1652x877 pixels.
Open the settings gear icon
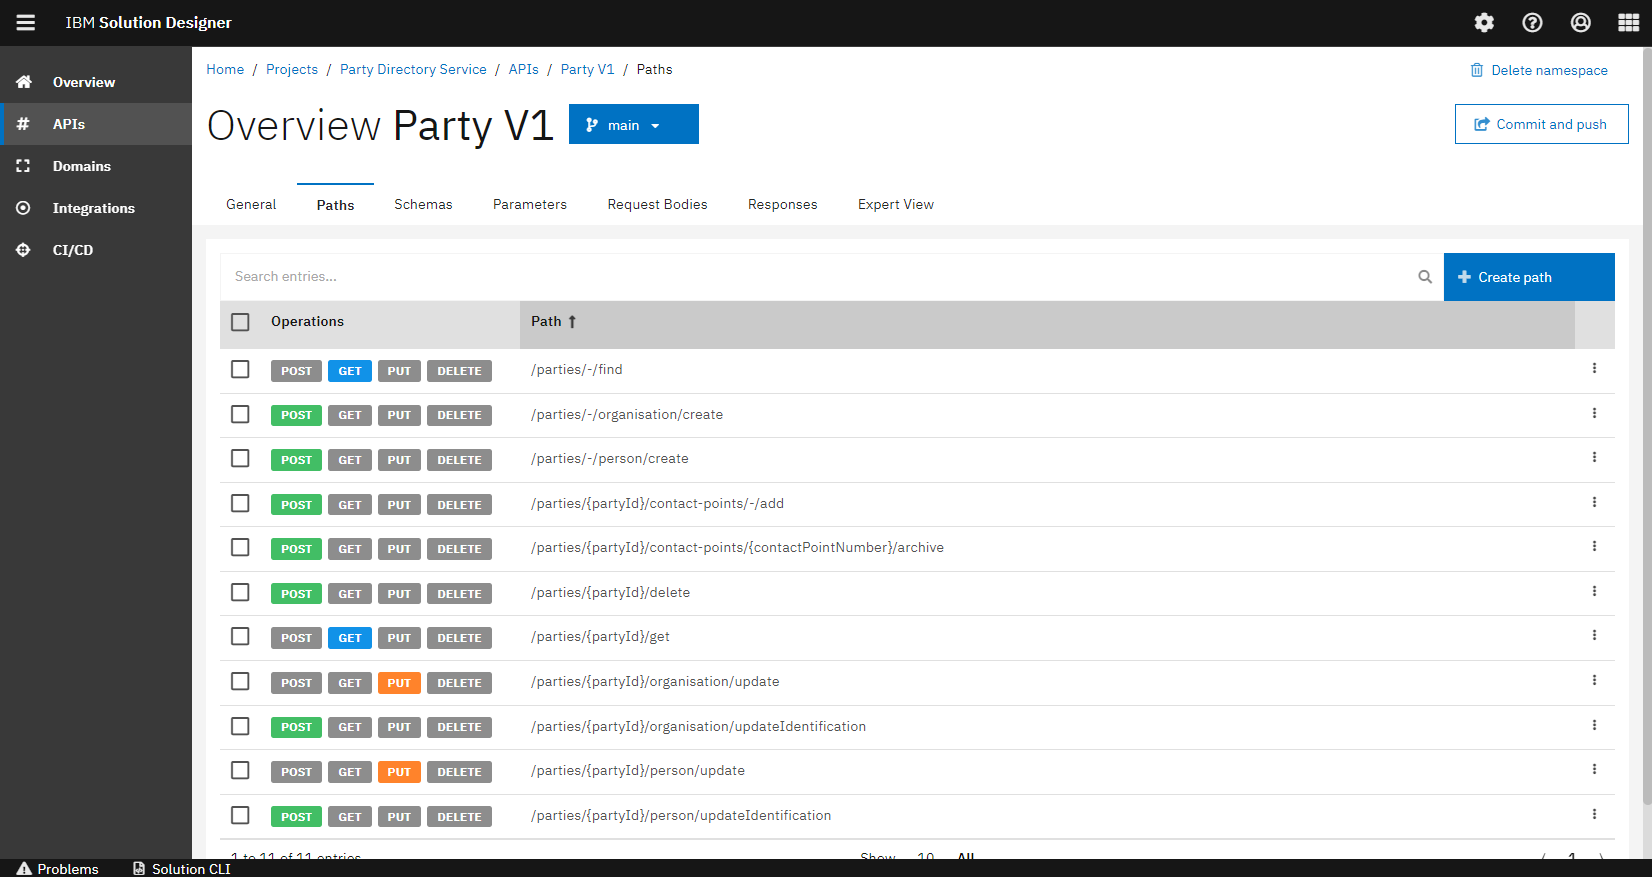[x=1484, y=23]
